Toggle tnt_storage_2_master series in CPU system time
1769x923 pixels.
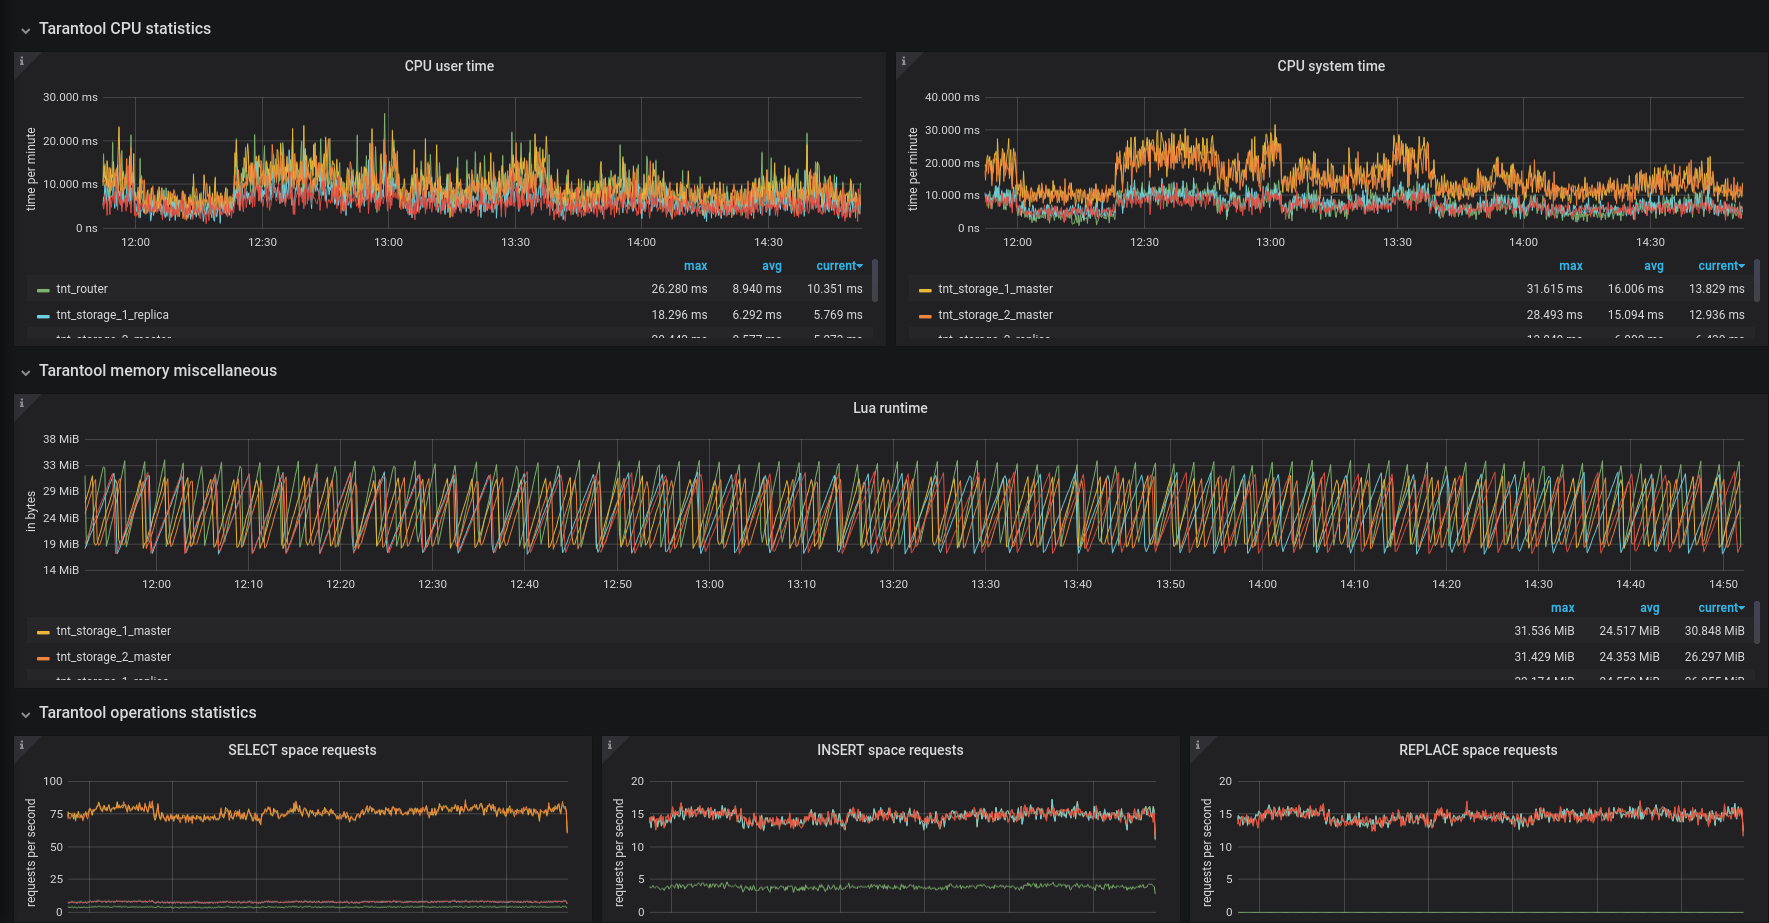(x=995, y=315)
